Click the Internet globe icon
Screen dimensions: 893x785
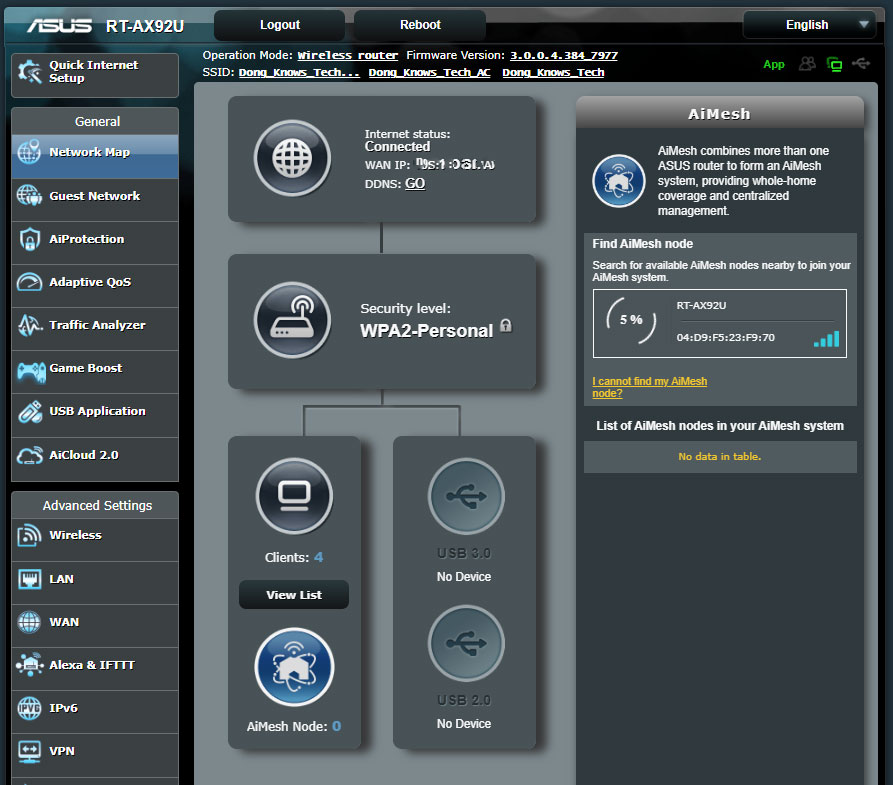(x=292, y=158)
